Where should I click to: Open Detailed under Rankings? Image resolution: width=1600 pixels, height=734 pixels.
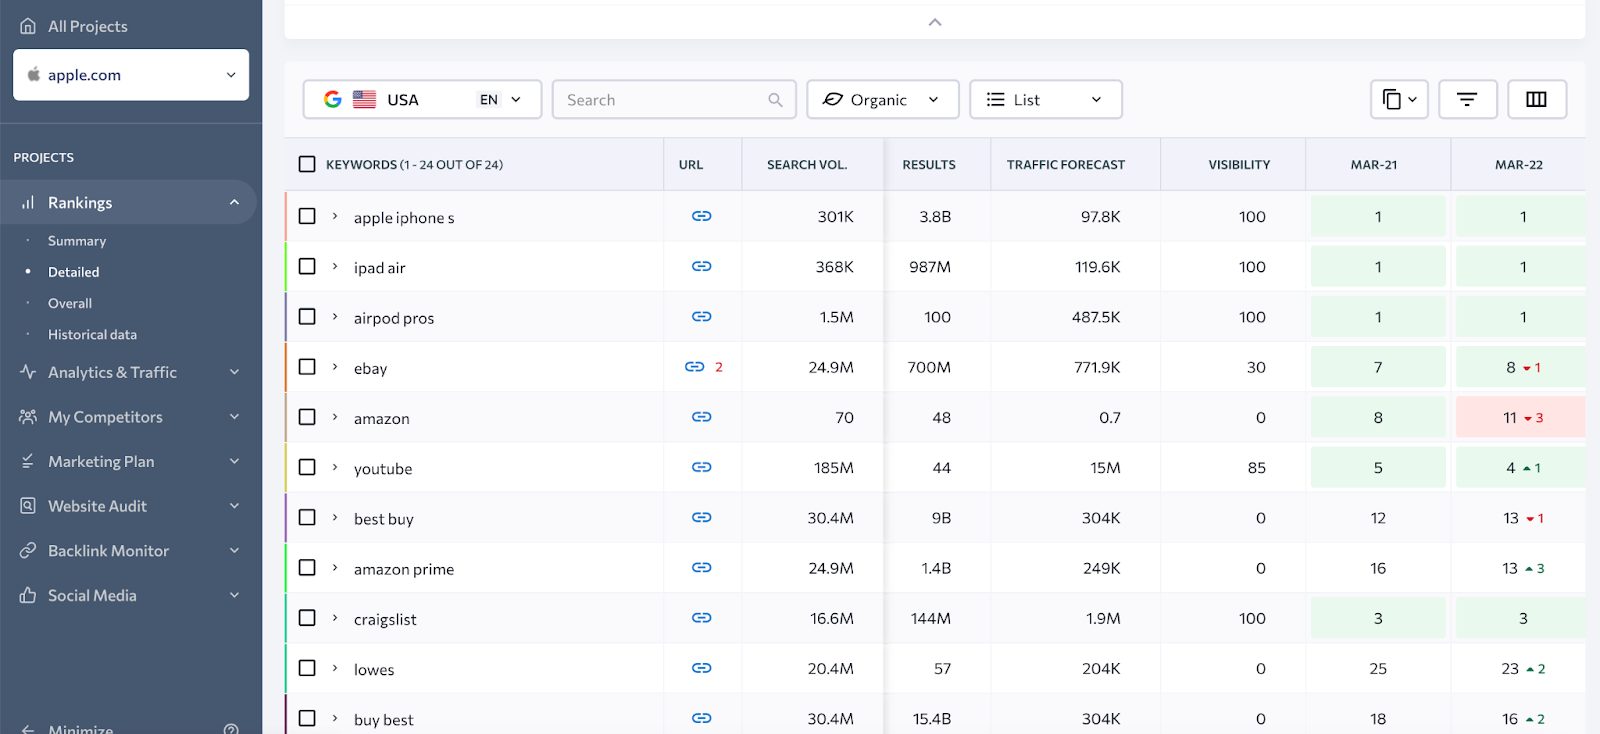(74, 272)
